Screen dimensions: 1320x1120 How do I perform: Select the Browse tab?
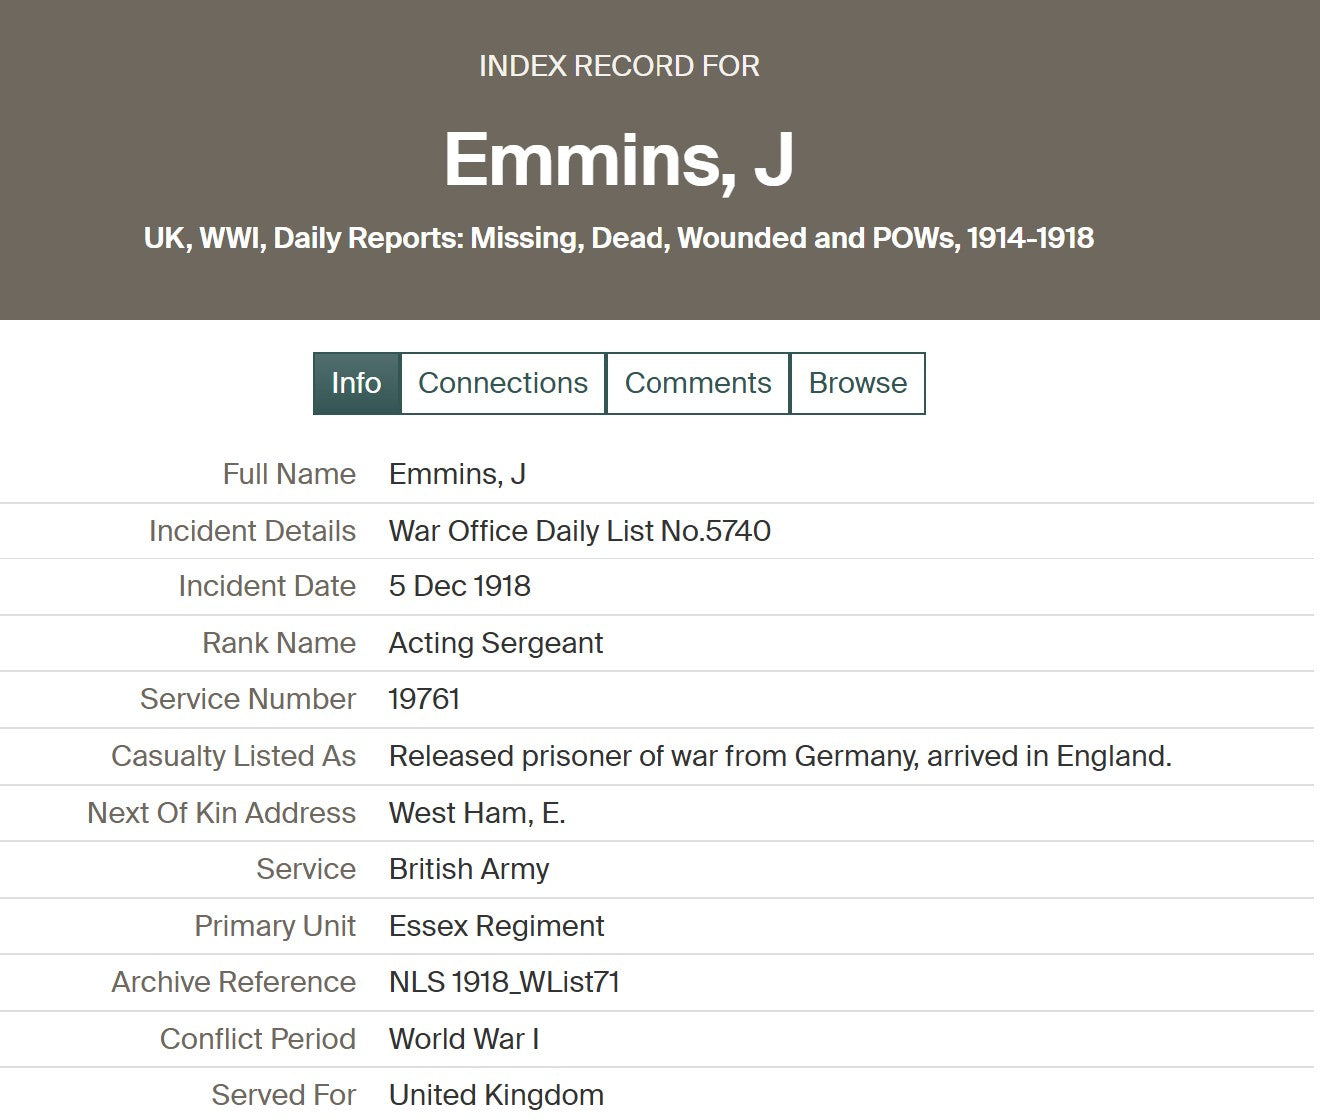857,383
